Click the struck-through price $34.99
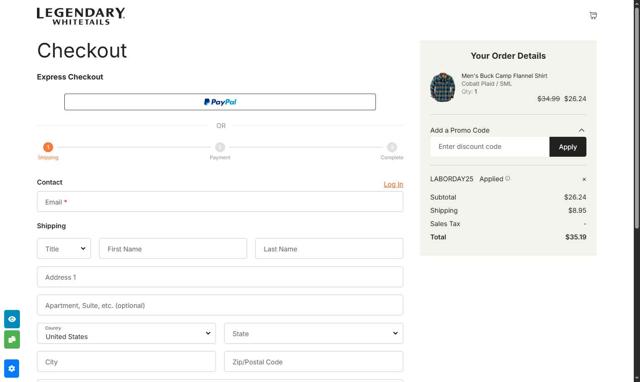 (548, 99)
